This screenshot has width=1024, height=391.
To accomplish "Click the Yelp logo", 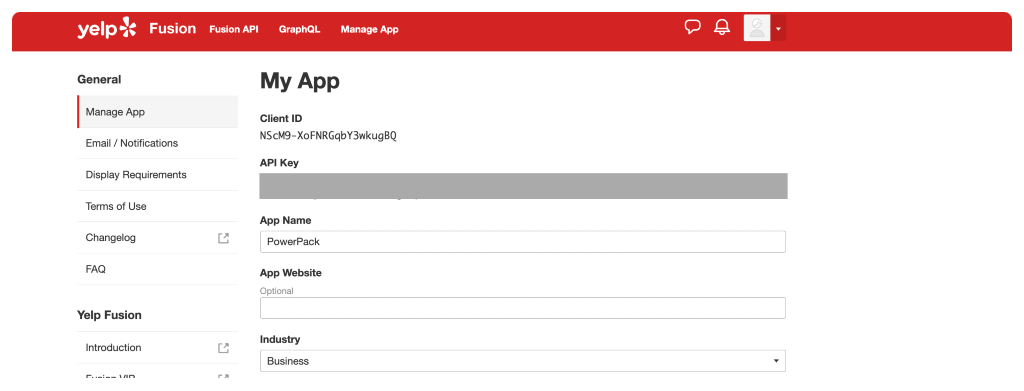I will pos(107,29).
